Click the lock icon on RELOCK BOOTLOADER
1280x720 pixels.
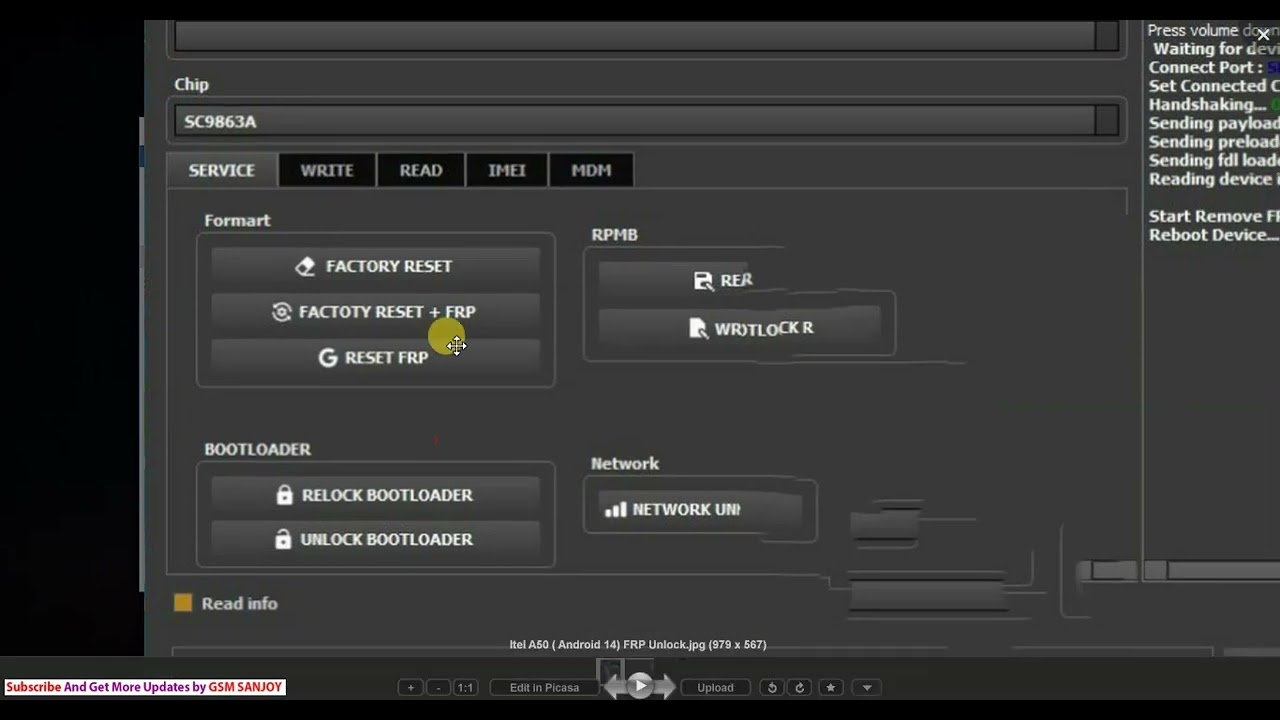click(x=284, y=495)
